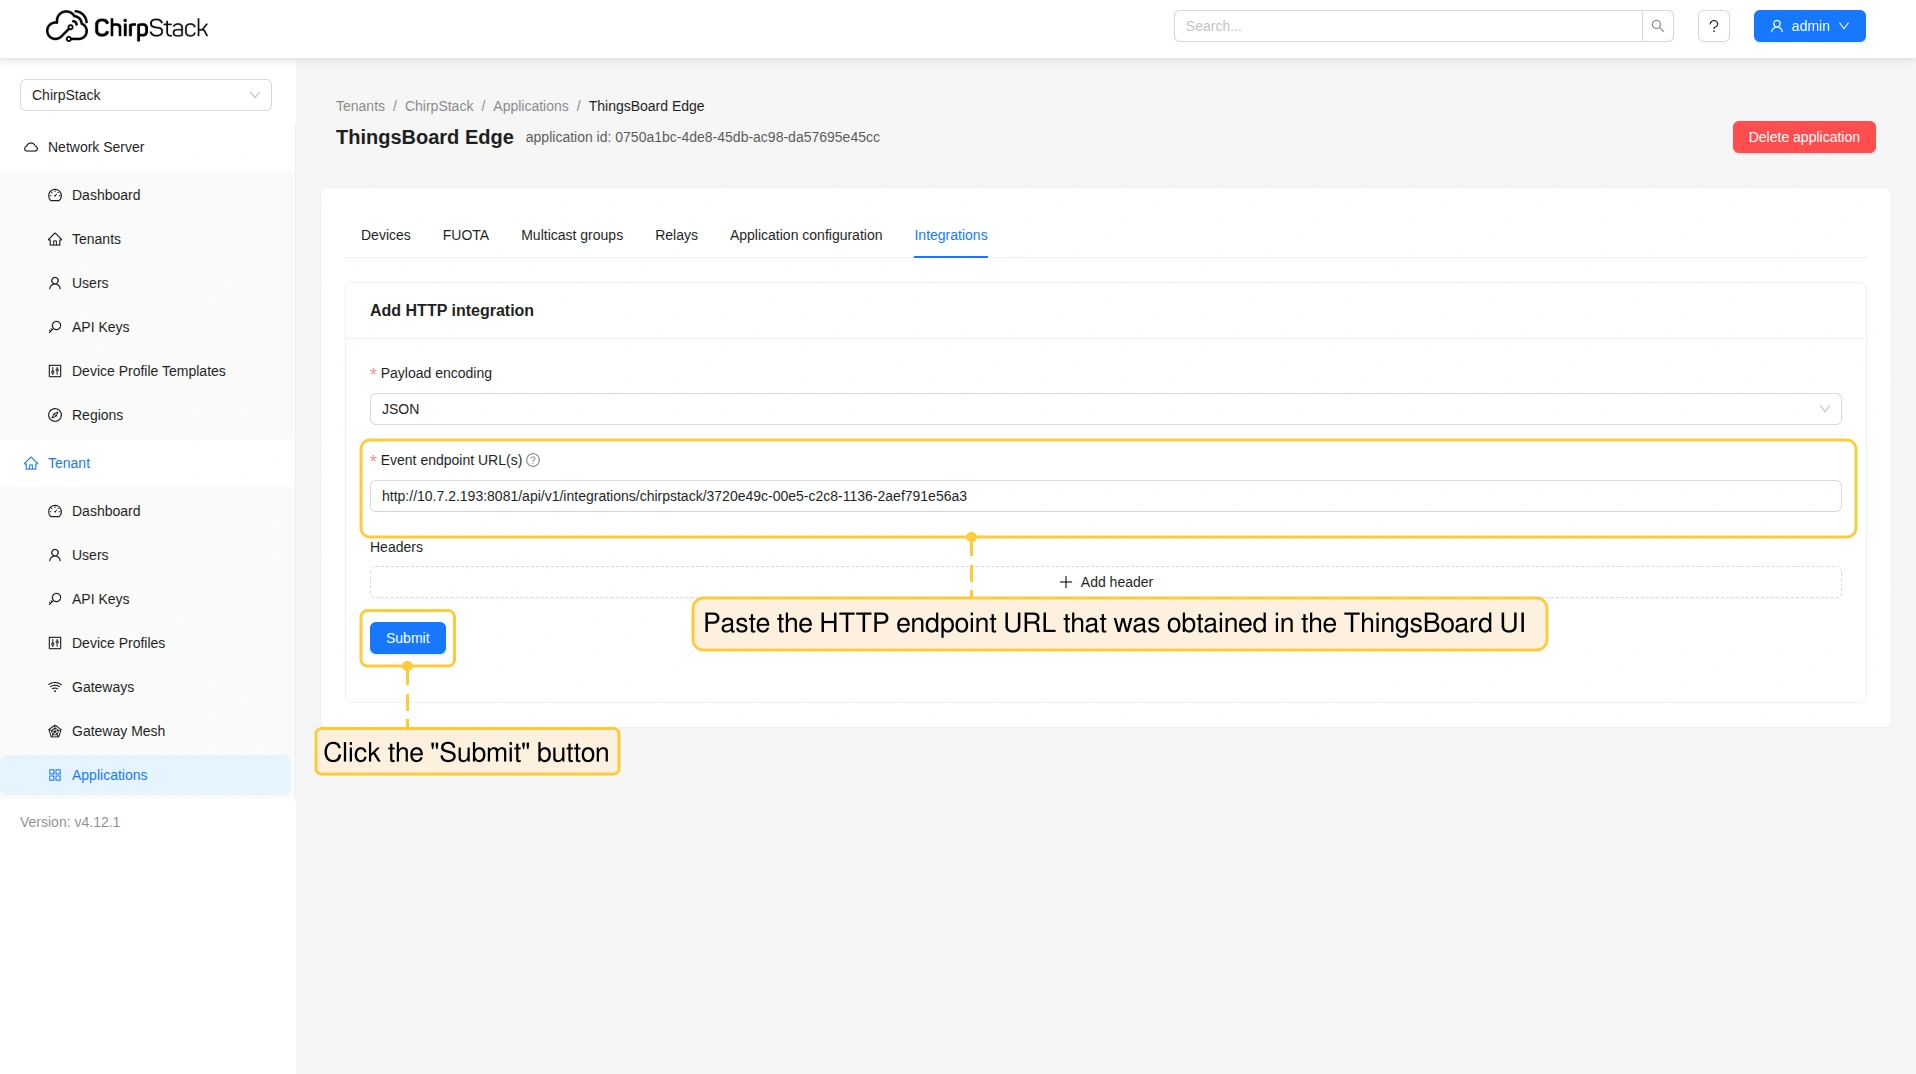The width and height of the screenshot is (1916, 1074).
Task: Click the Submit button
Action: pos(407,638)
